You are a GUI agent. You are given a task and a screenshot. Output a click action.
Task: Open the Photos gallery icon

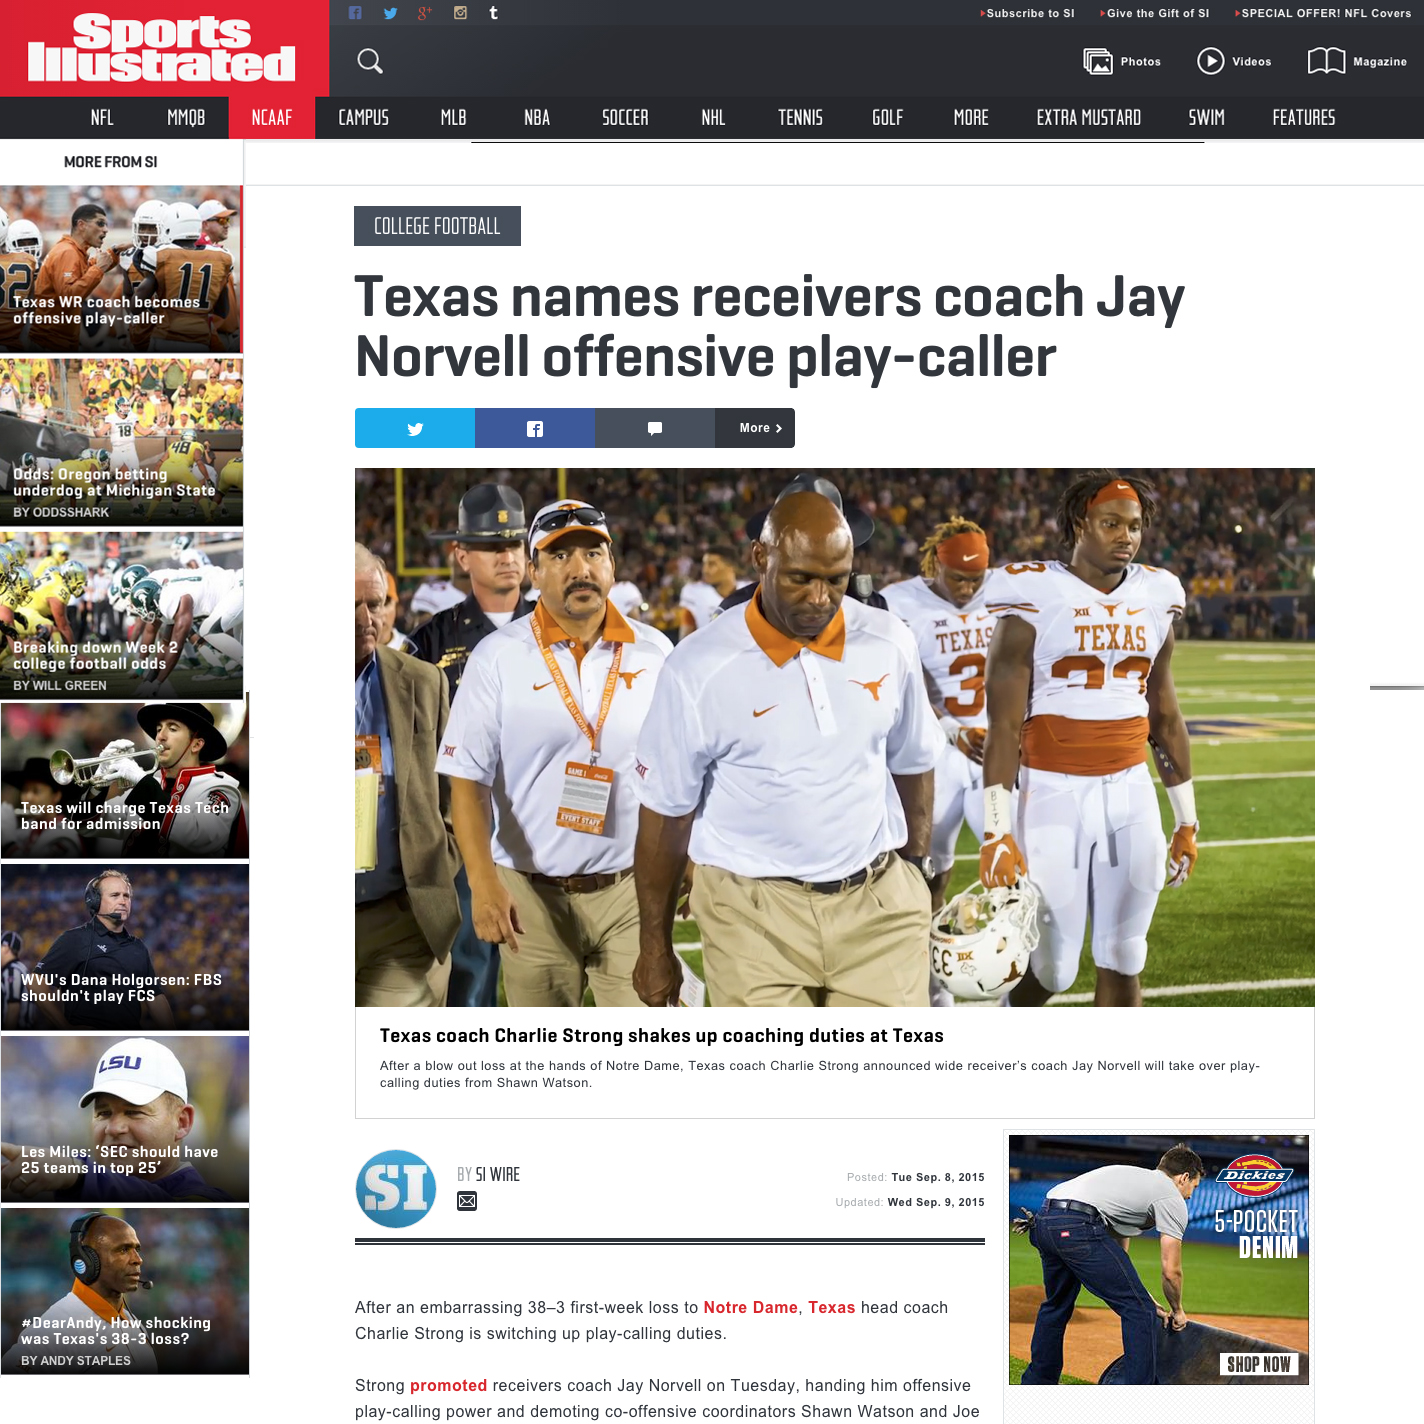[1098, 61]
